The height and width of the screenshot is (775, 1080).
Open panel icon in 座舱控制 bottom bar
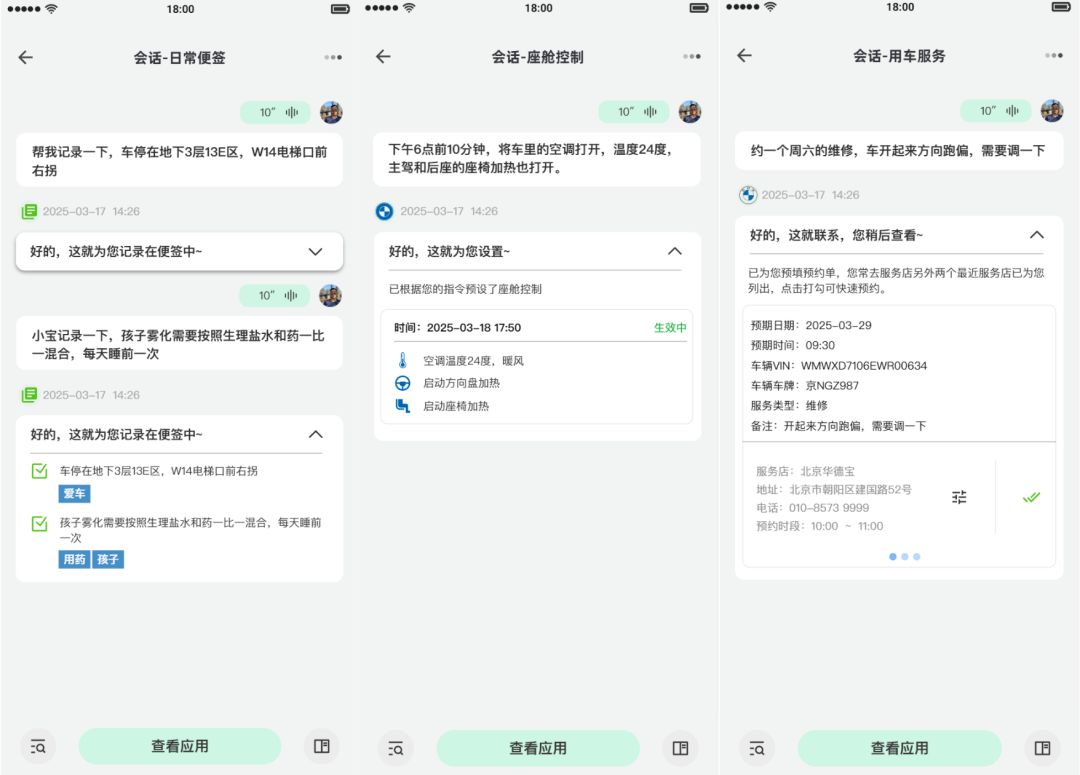click(680, 748)
